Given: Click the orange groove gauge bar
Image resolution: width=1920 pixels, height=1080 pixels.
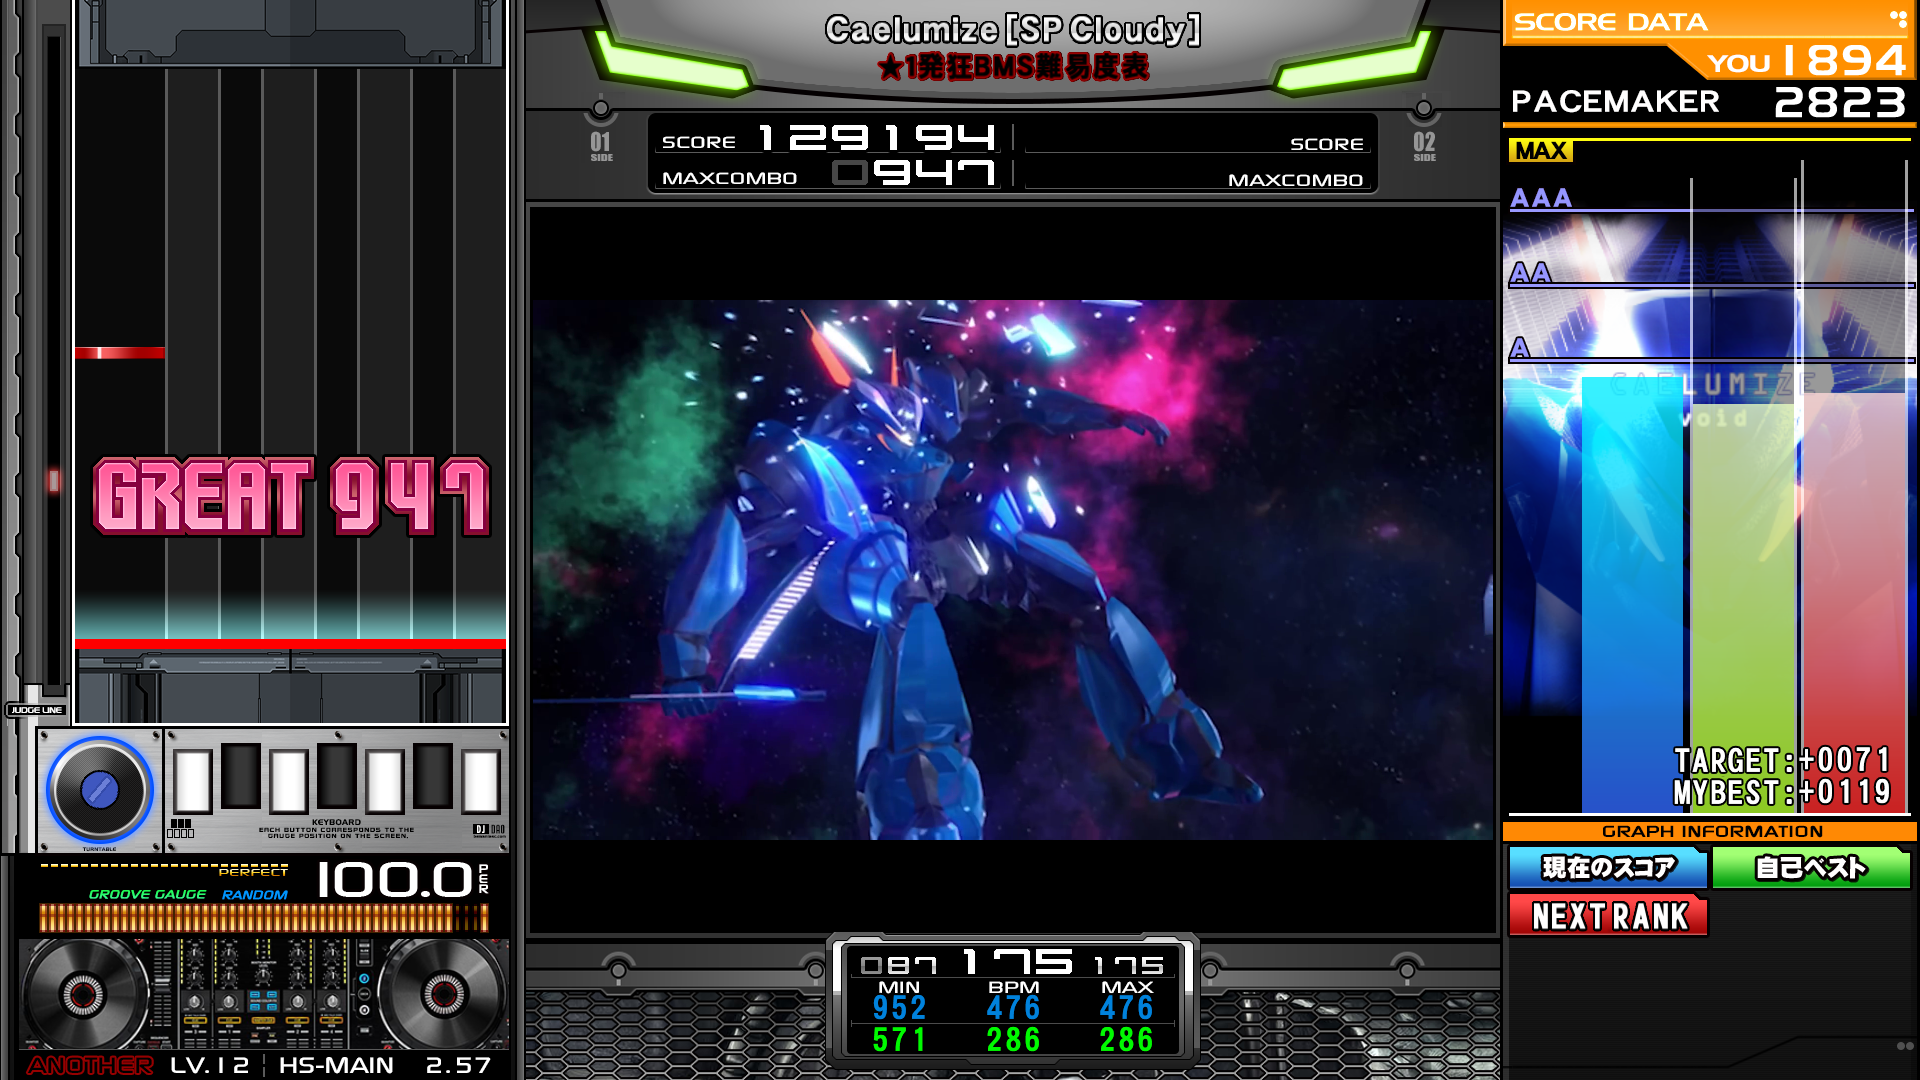Looking at the screenshot, I should click(x=264, y=918).
